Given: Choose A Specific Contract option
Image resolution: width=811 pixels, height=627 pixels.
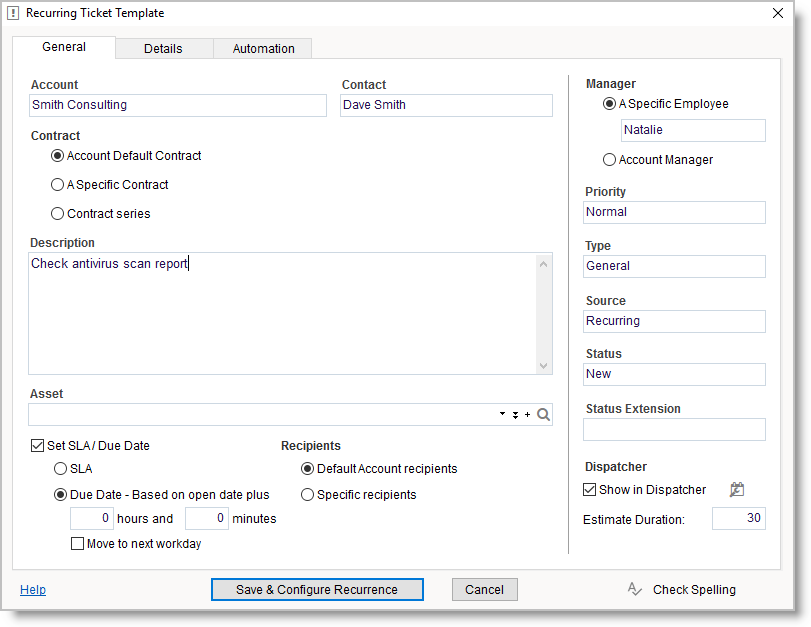Looking at the screenshot, I should pos(57,185).
